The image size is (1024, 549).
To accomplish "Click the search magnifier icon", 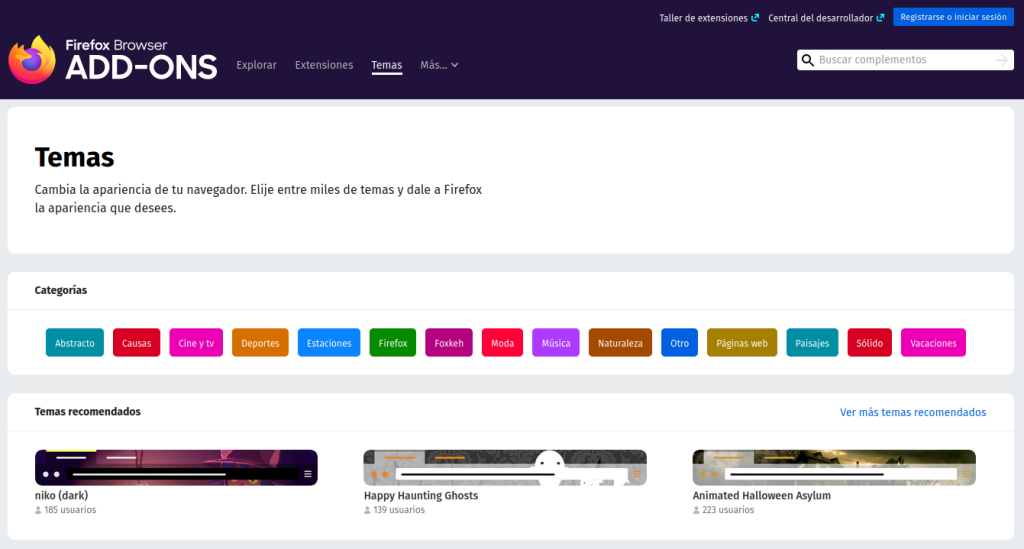I will tap(808, 60).
